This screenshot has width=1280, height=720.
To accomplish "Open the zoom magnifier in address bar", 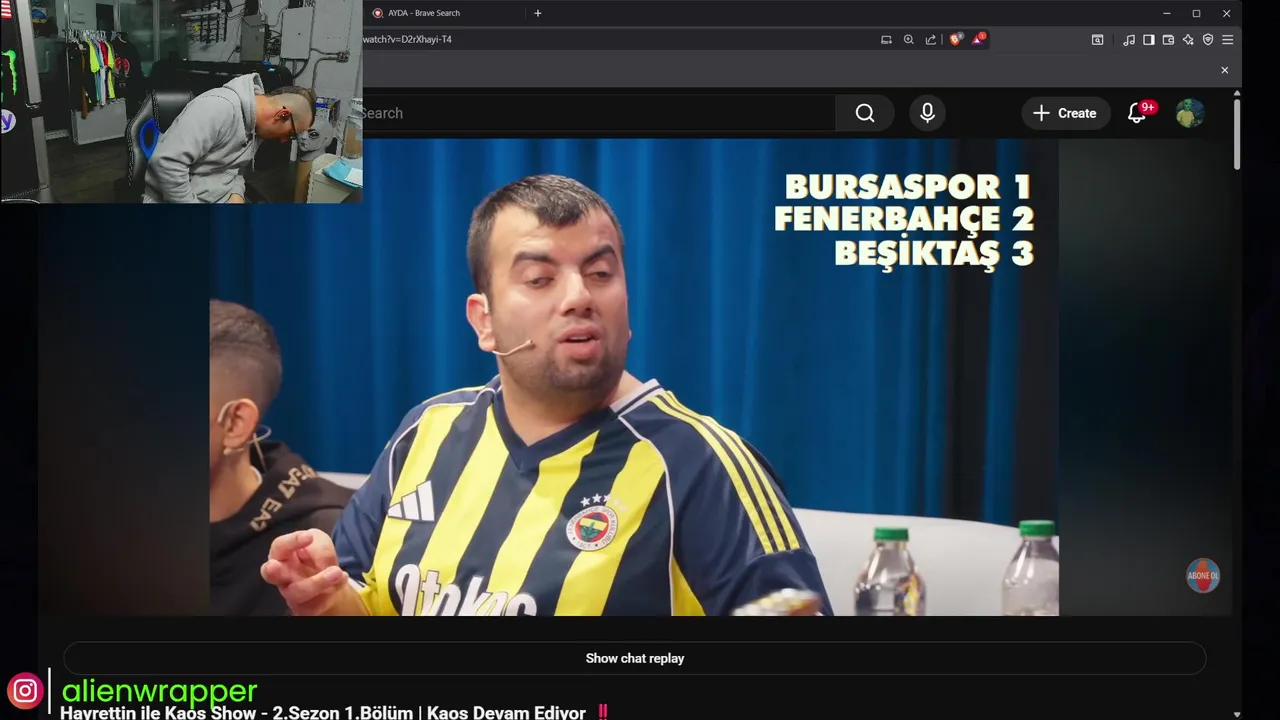I will 908,39.
